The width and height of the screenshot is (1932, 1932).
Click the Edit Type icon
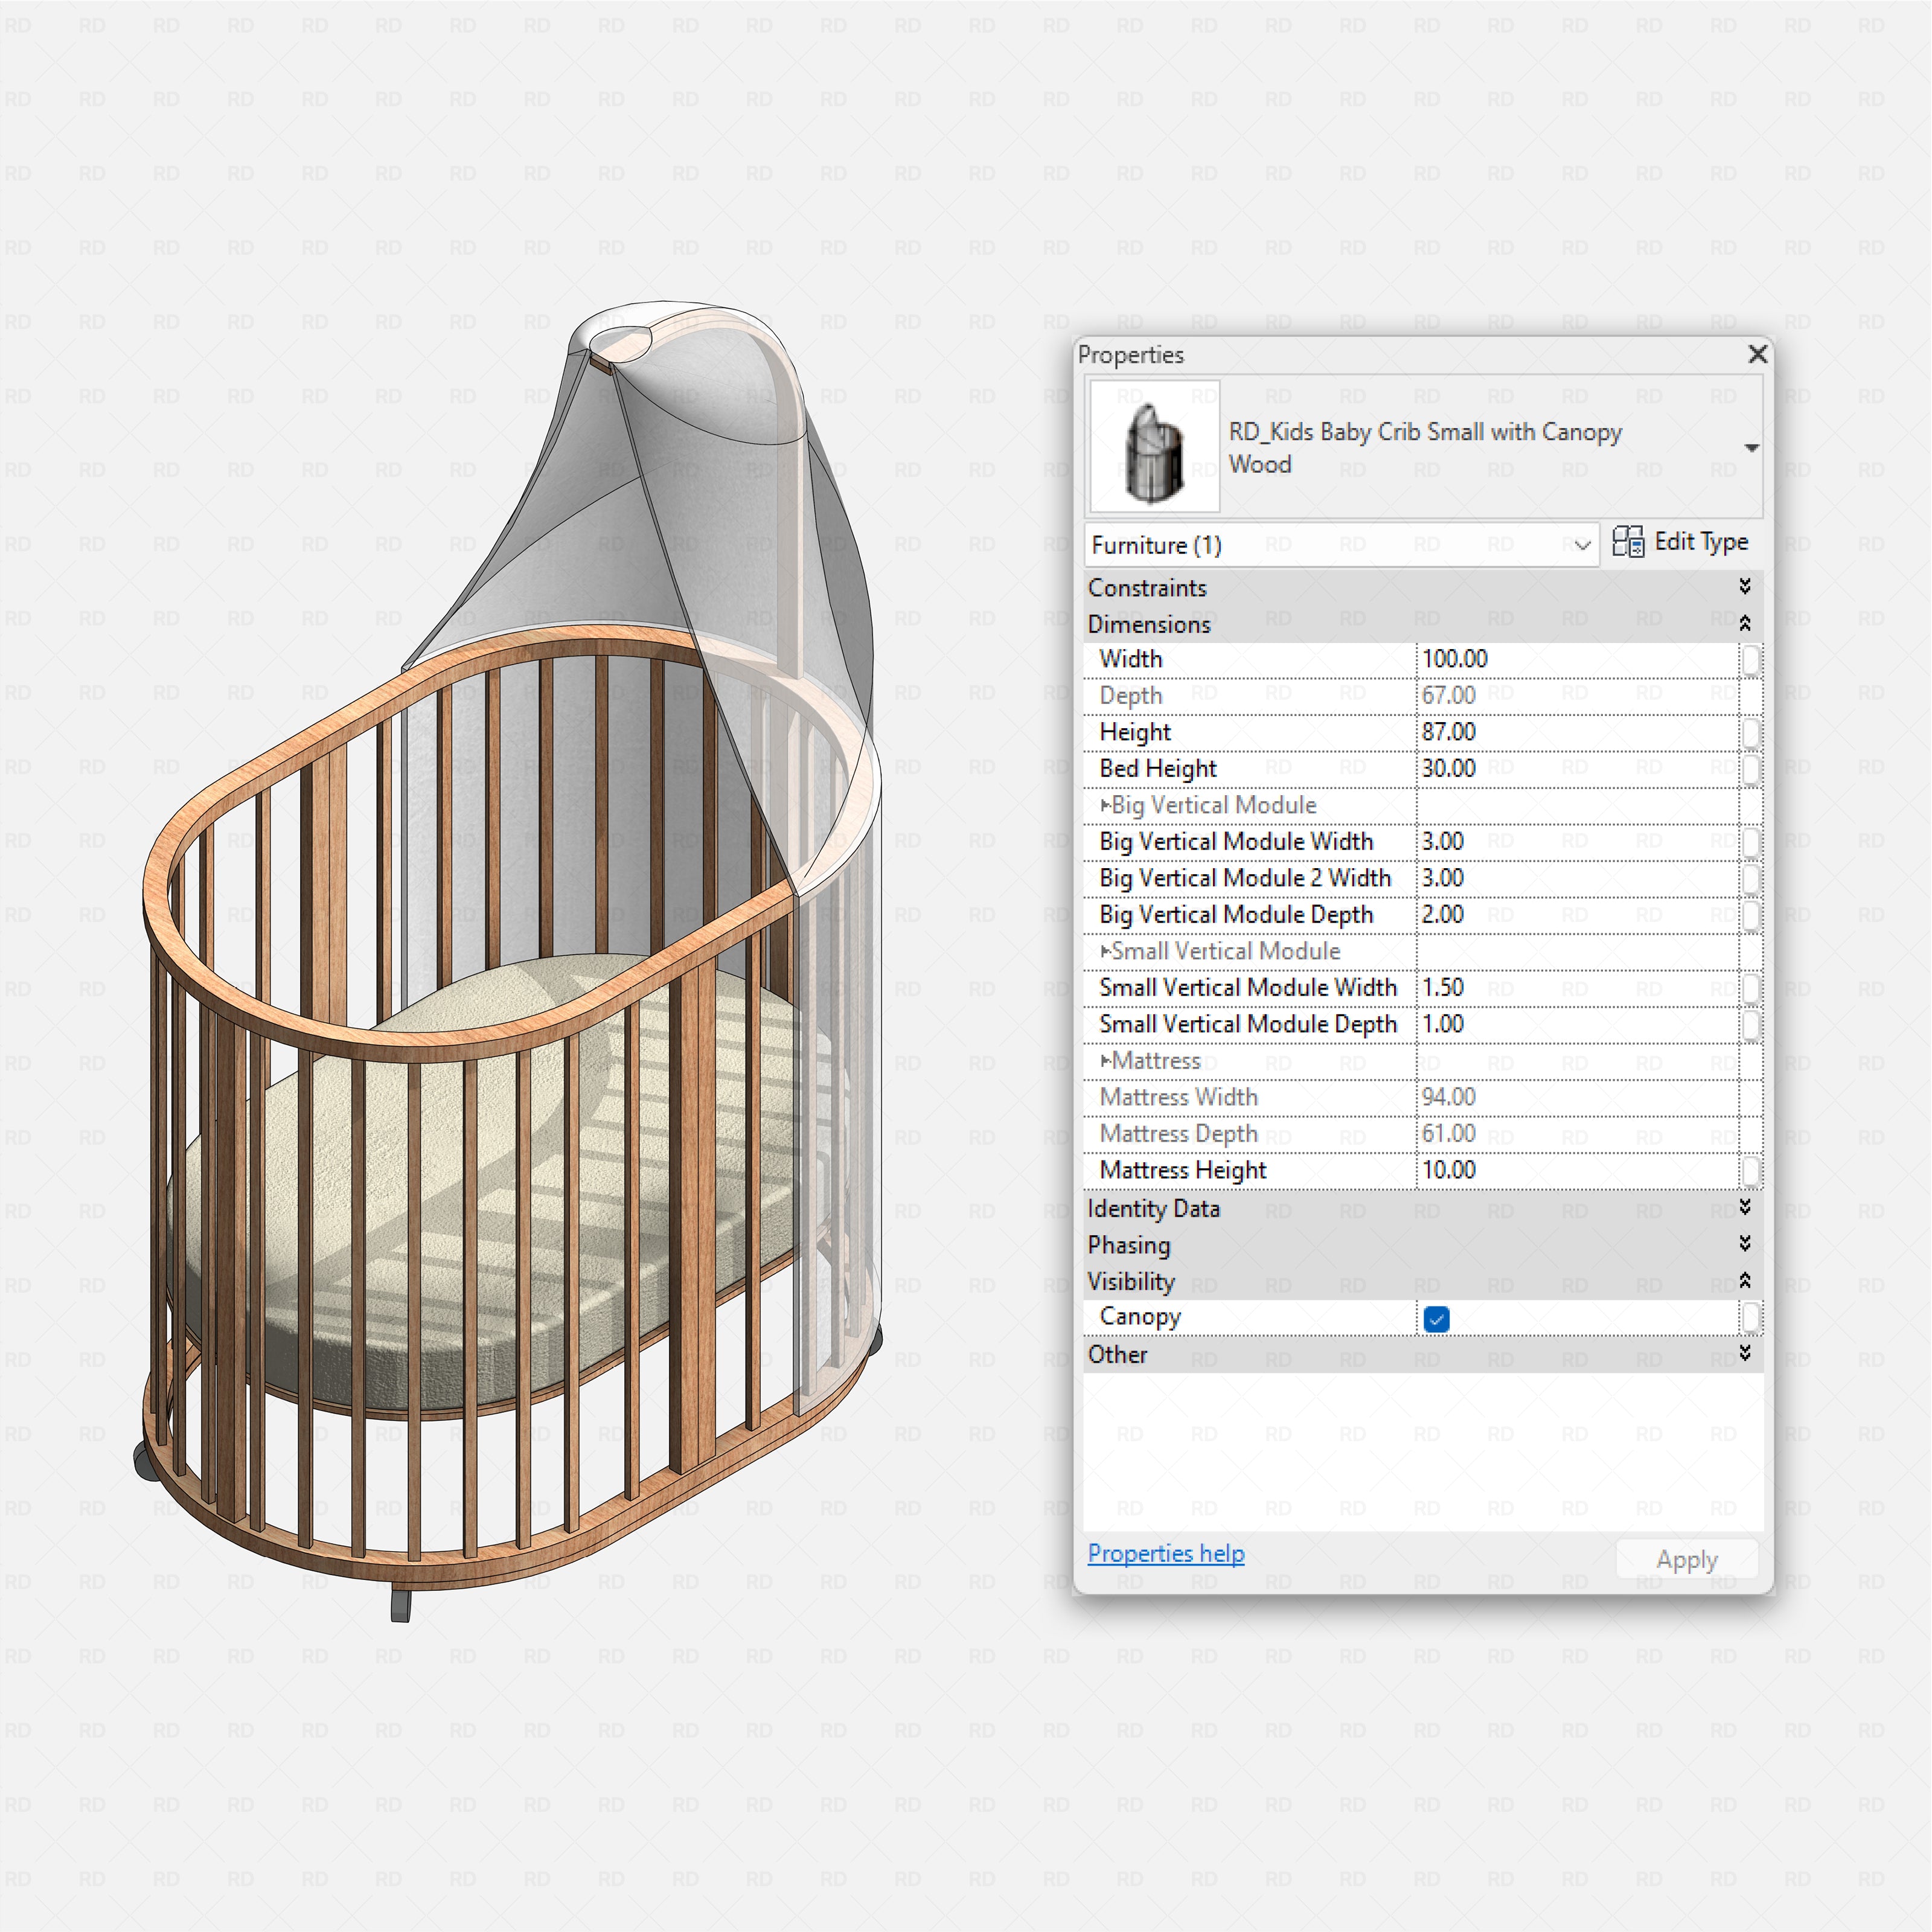(x=1629, y=543)
